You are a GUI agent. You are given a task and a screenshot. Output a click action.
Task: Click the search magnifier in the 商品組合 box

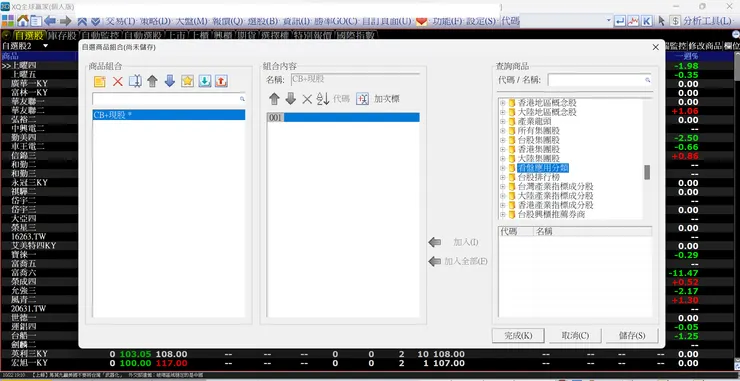click(242, 99)
